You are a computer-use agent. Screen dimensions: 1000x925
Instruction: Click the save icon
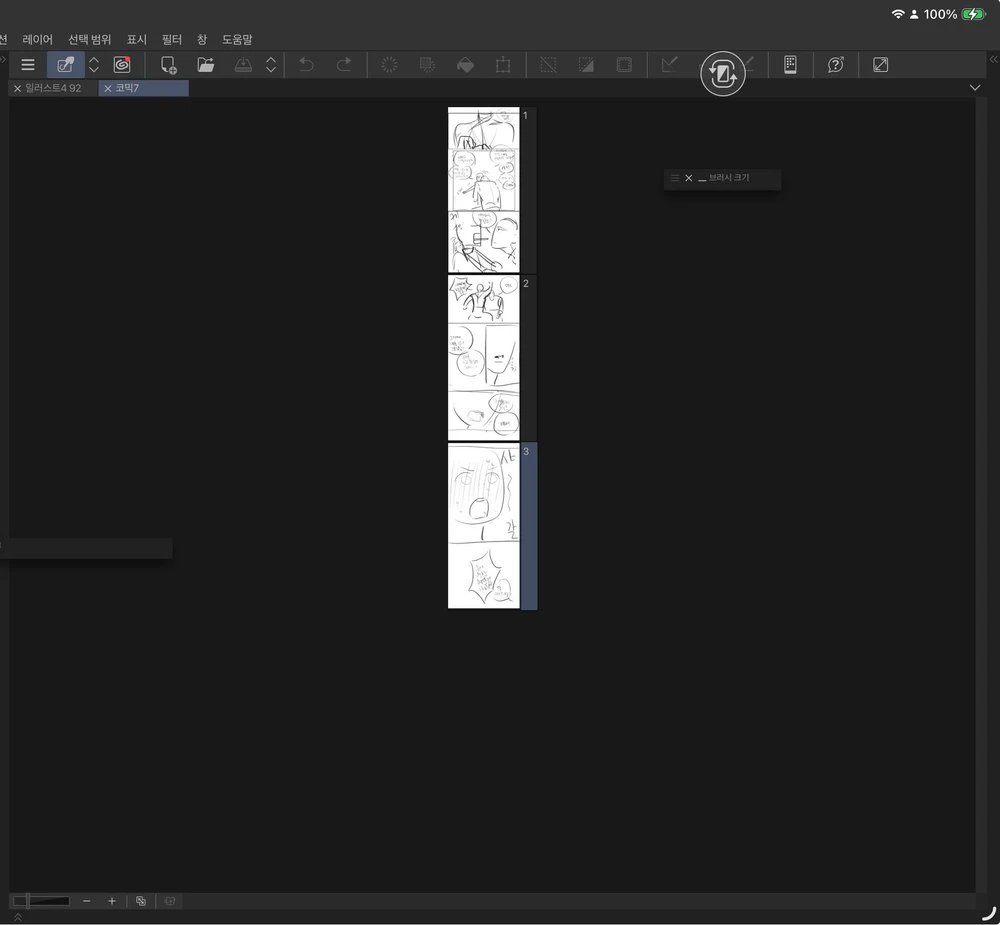tap(244, 64)
